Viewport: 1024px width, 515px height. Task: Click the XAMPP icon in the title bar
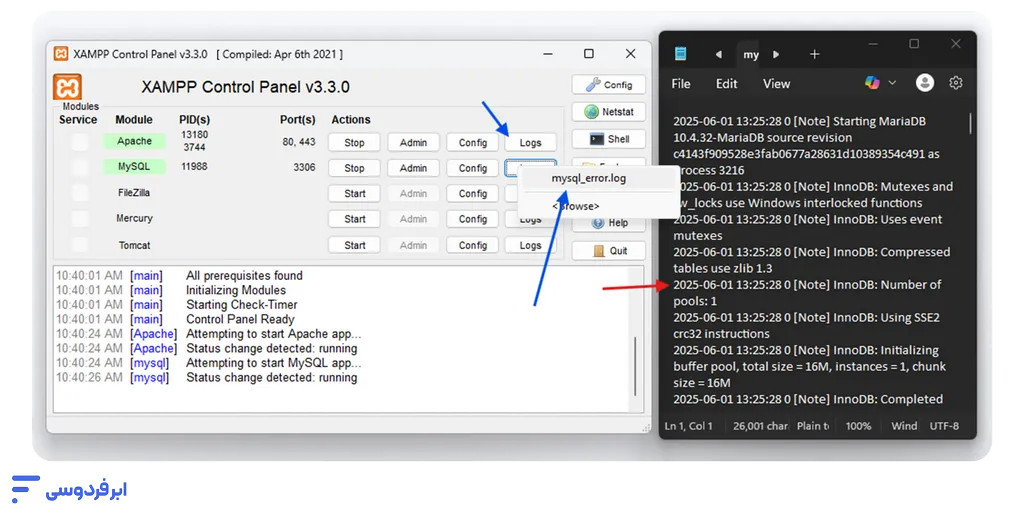pyautogui.click(x=61, y=54)
